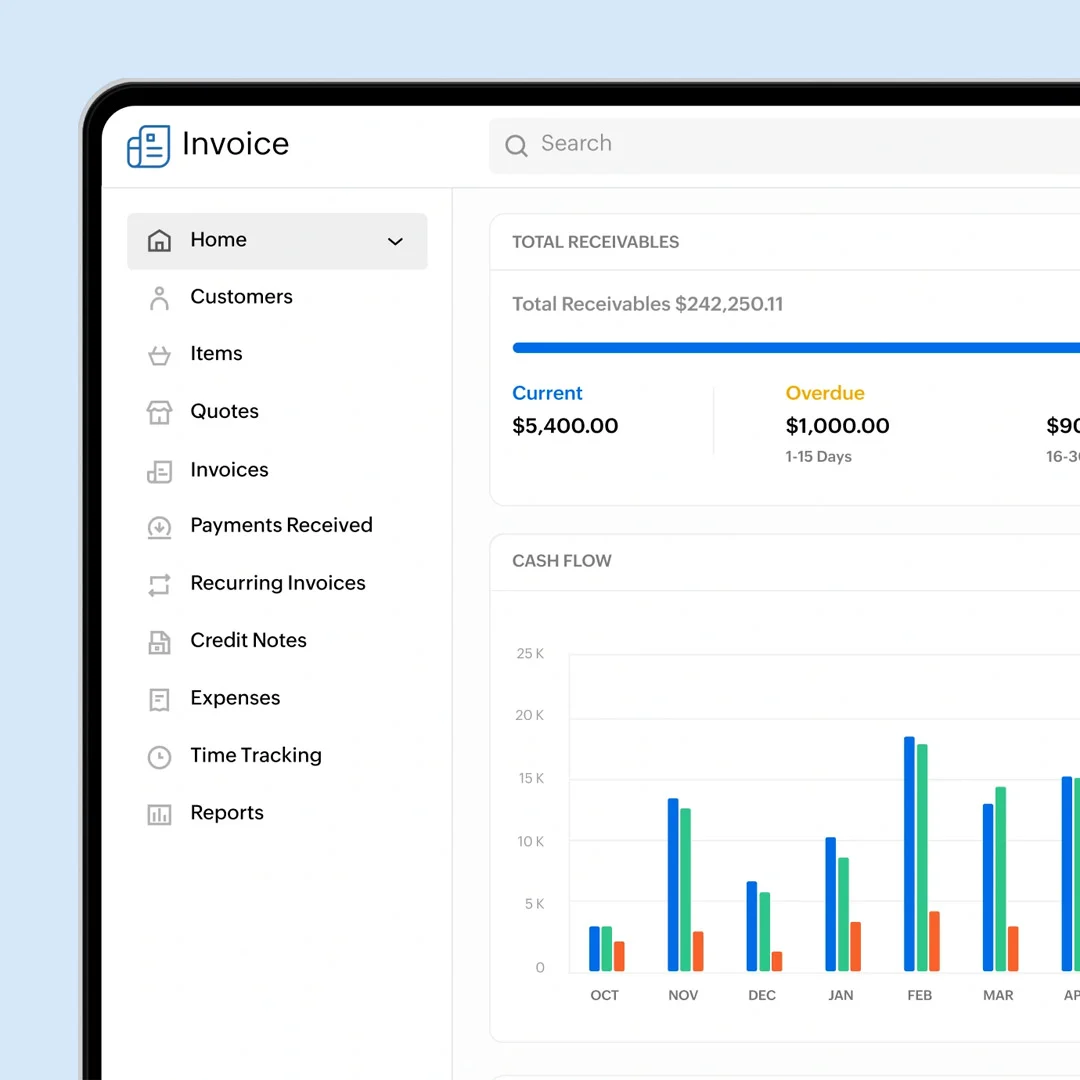Open the Expenses section icon
Image resolution: width=1080 pixels, height=1080 pixels.
pos(160,699)
